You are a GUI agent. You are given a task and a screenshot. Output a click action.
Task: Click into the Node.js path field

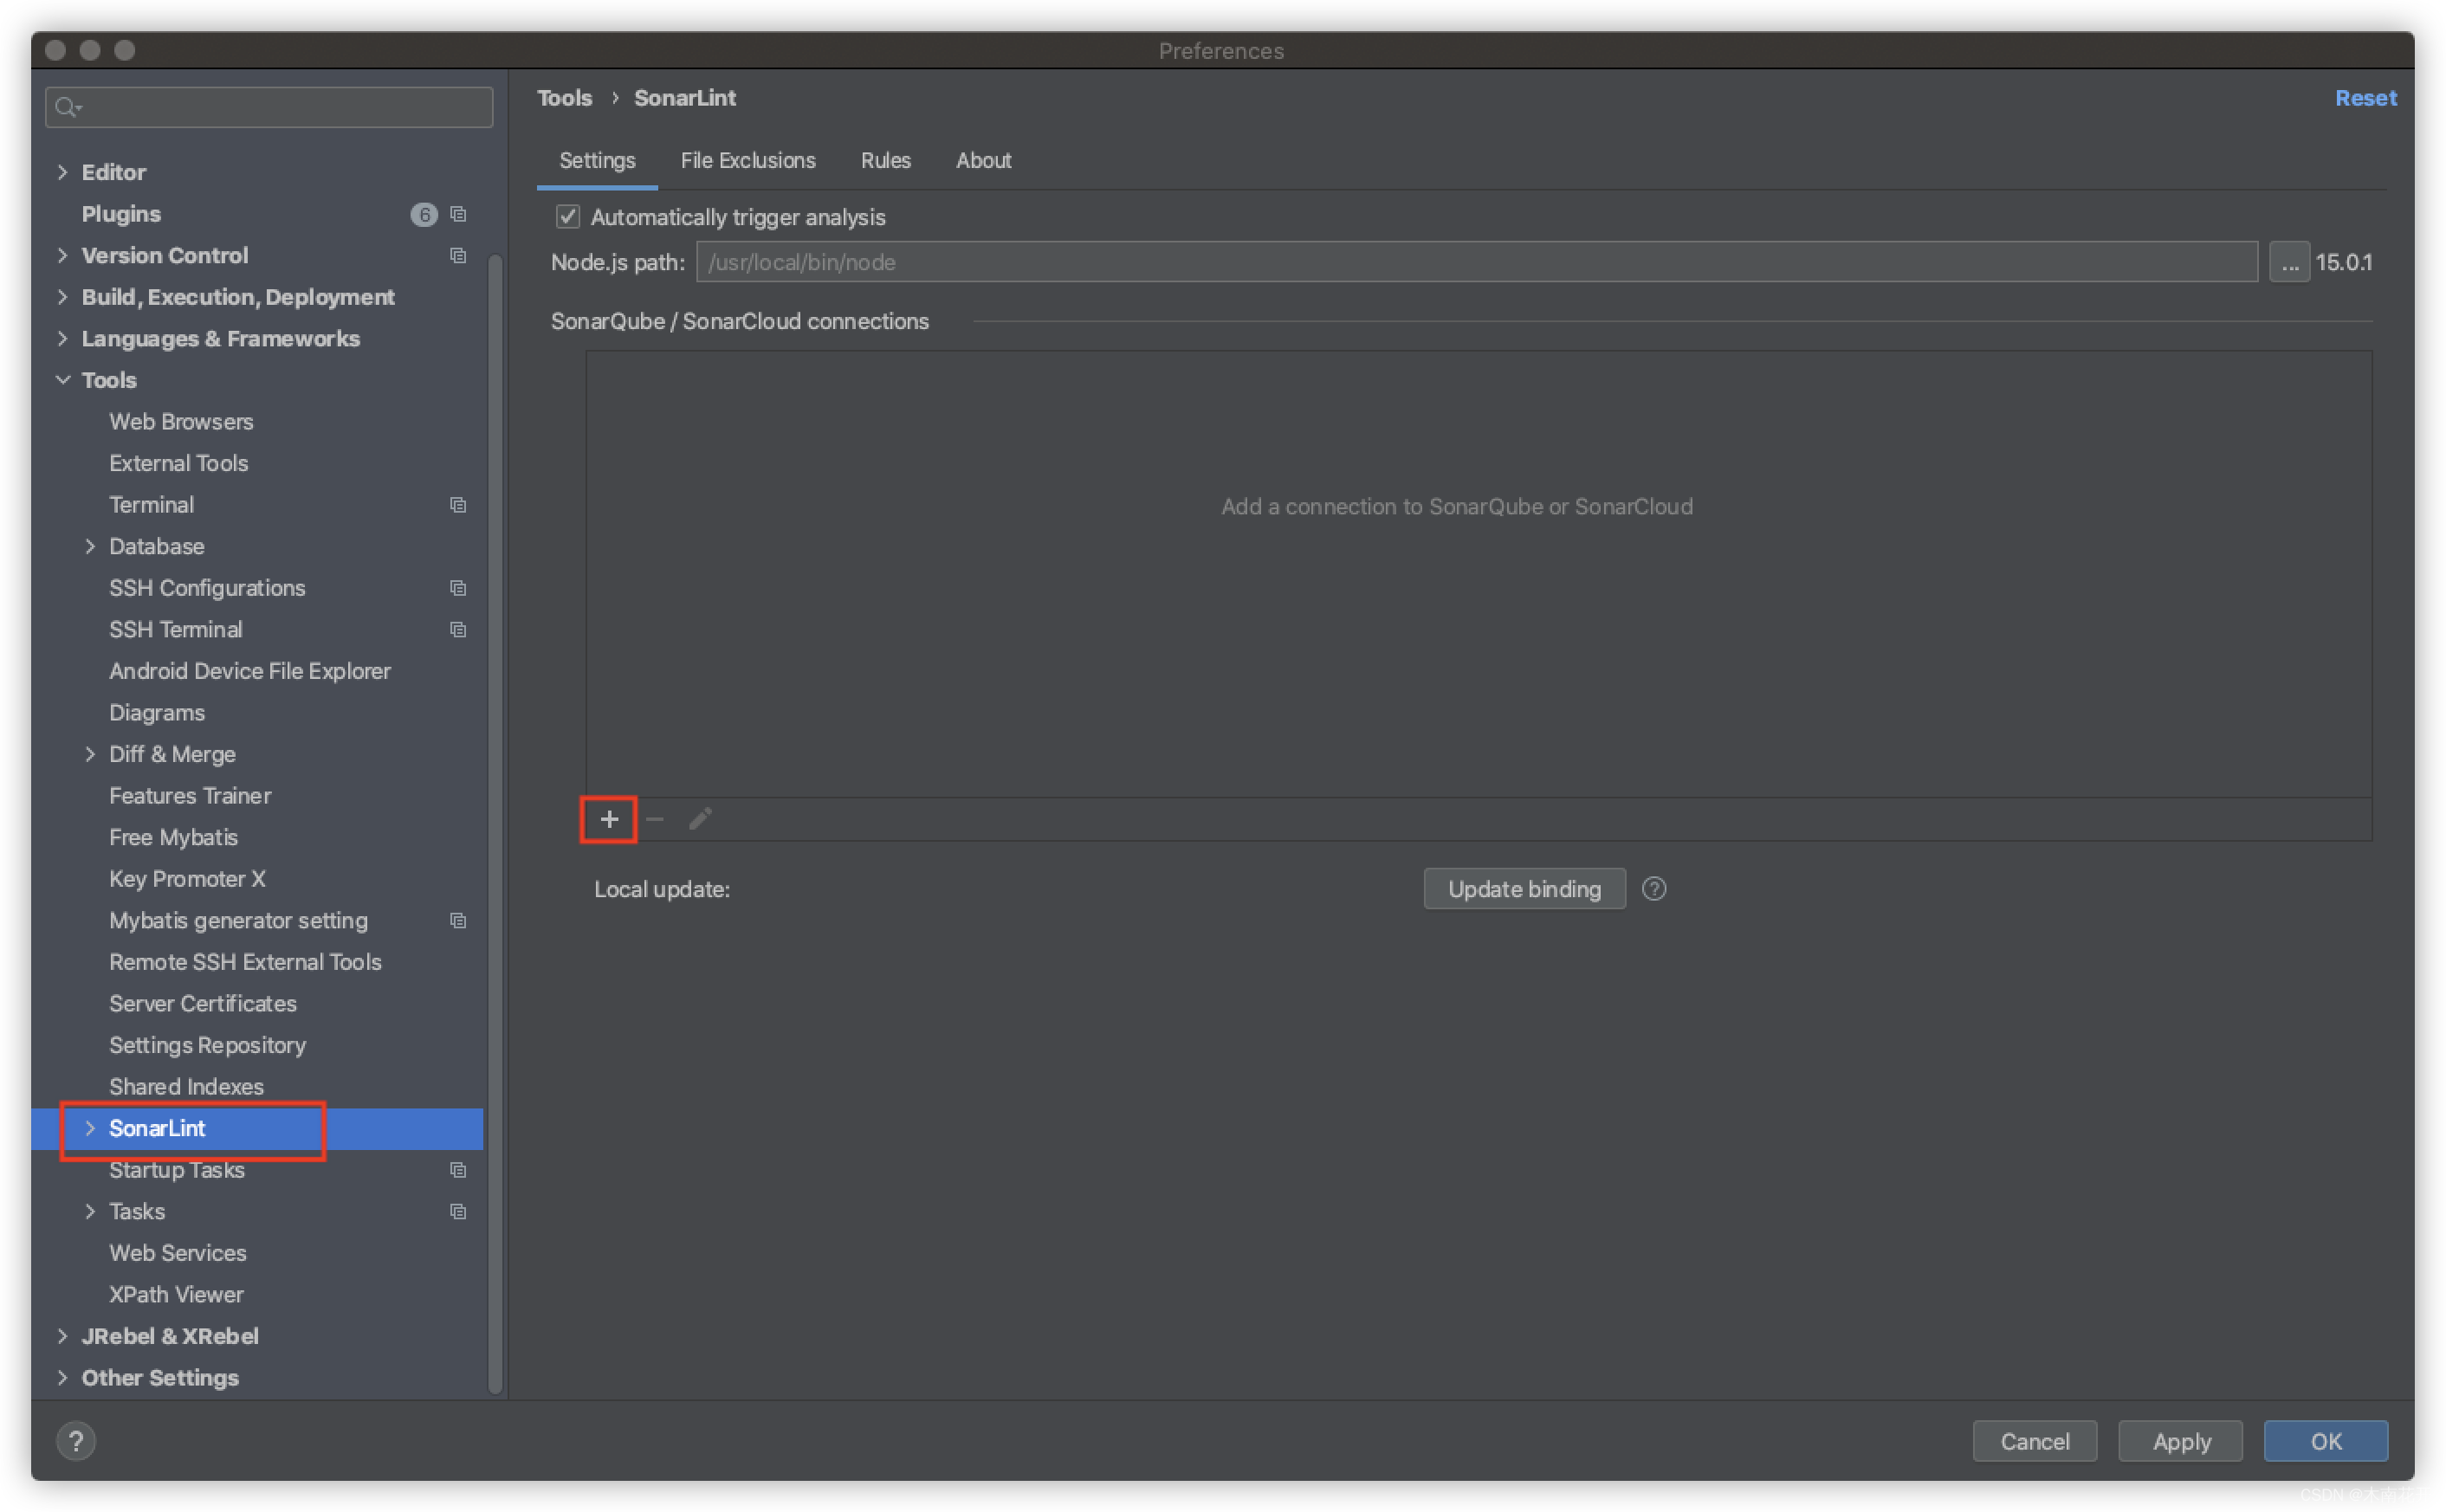click(1476, 263)
